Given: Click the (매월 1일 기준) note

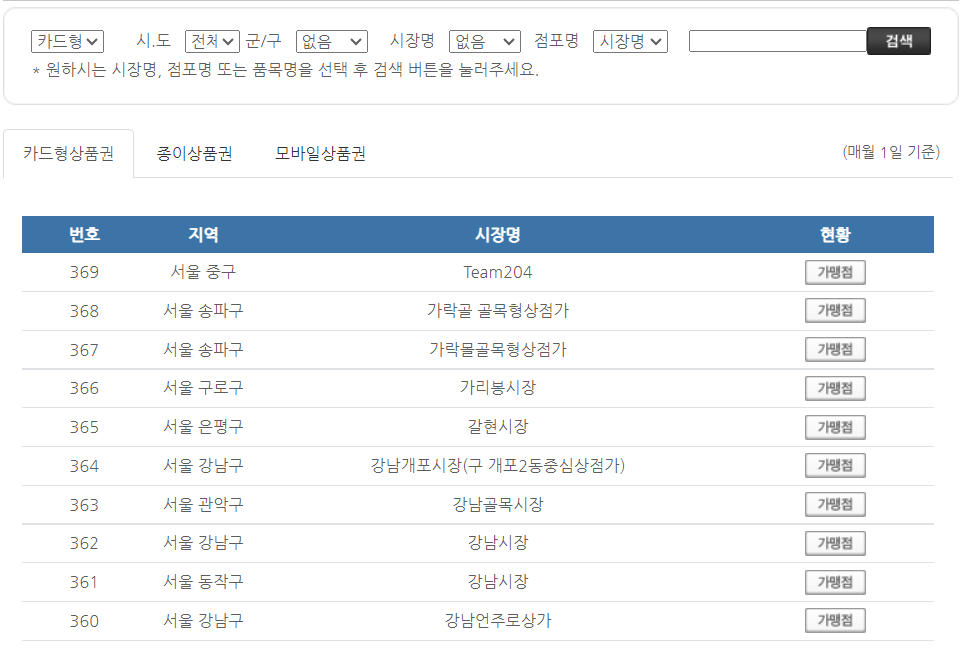Looking at the screenshot, I should tap(891, 152).
